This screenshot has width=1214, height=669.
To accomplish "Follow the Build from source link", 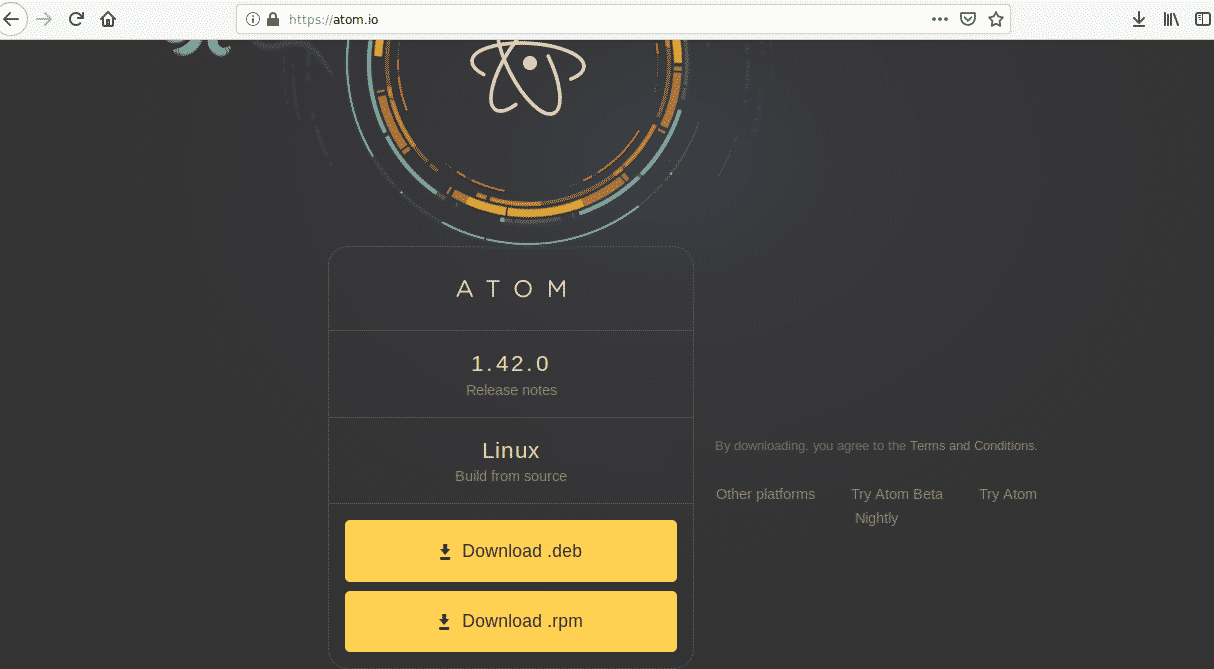I will click(x=511, y=476).
